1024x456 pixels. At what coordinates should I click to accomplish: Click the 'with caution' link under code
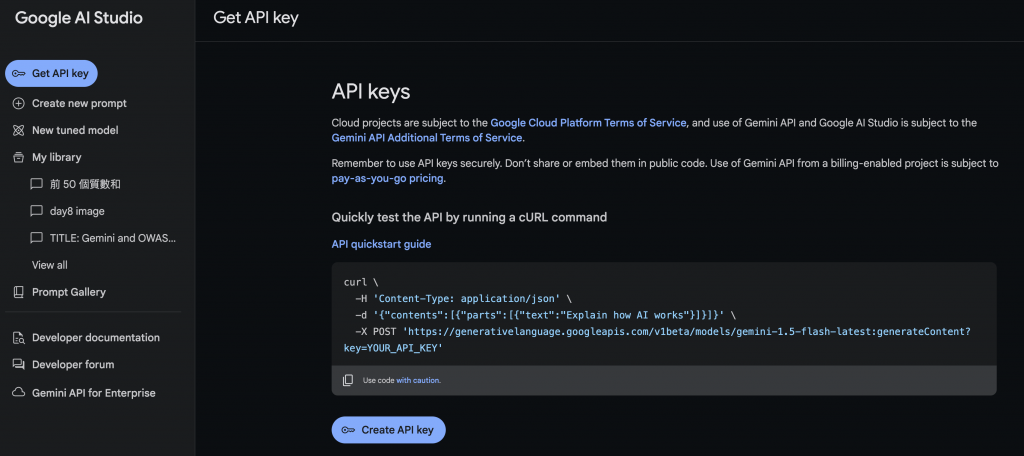click(x=418, y=380)
